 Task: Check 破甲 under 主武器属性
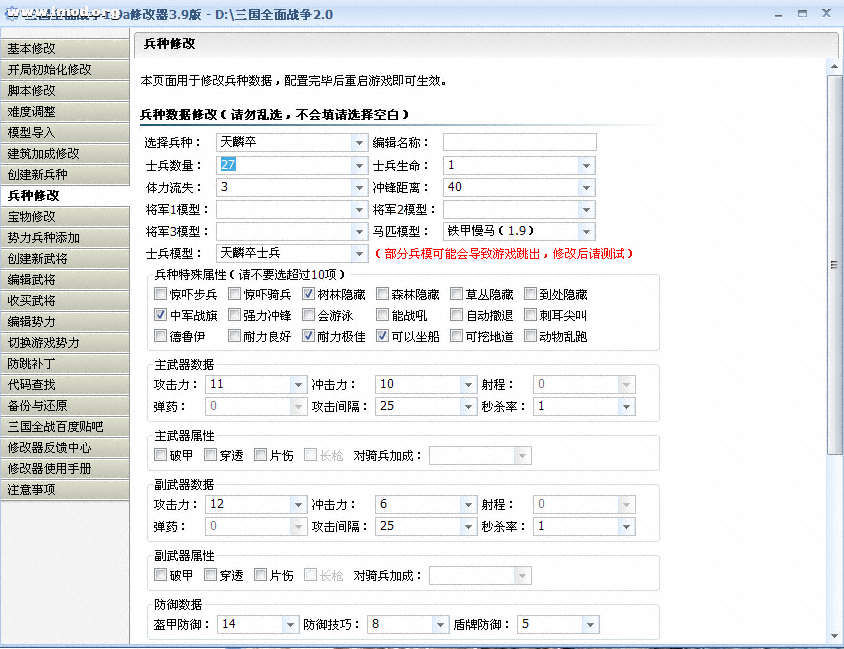coord(161,456)
